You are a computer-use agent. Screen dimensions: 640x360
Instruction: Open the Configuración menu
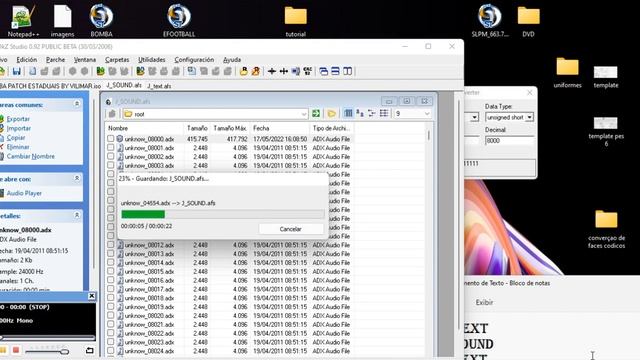tap(194, 60)
